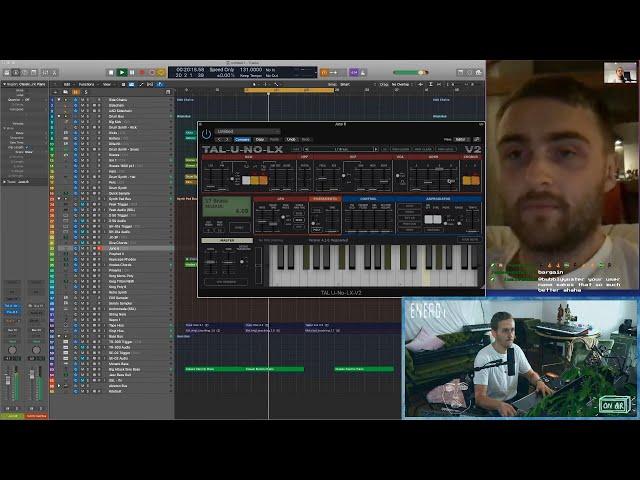This screenshot has width=640, height=480.
Task: Expand the Track inspector disclosure triangle
Action: 5,182
